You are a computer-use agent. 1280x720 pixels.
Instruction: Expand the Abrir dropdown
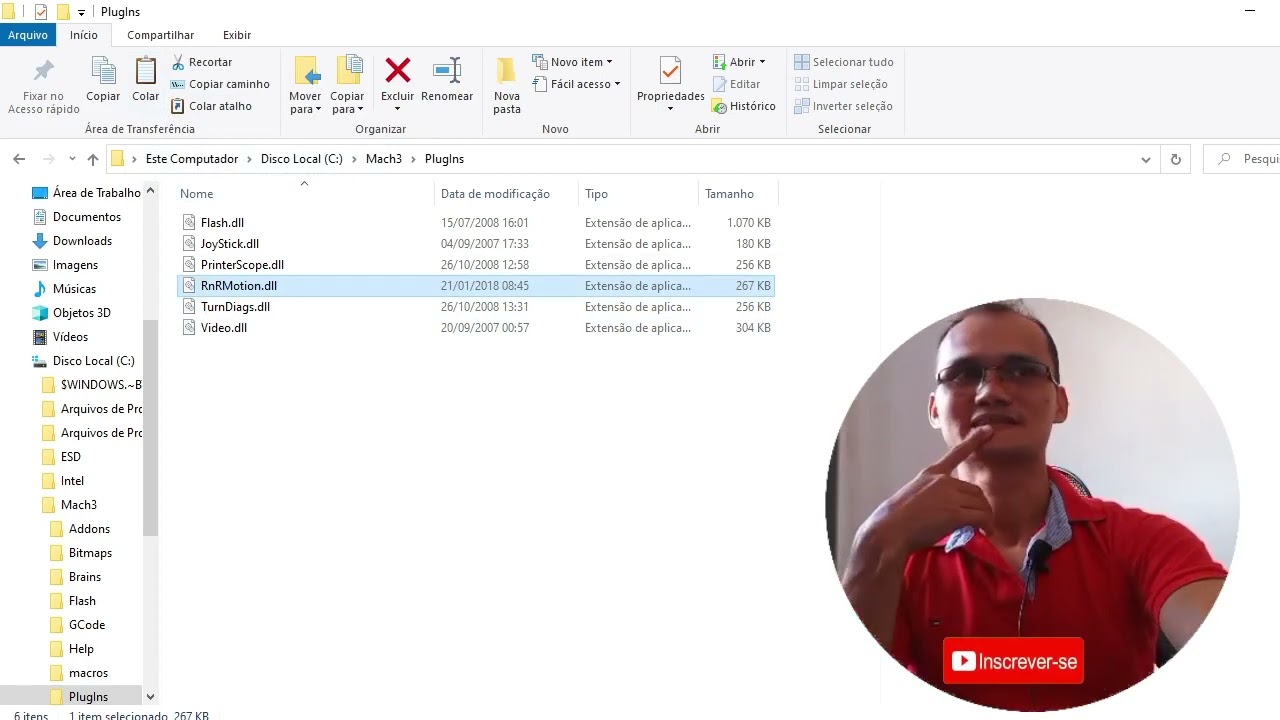[x=739, y=62]
